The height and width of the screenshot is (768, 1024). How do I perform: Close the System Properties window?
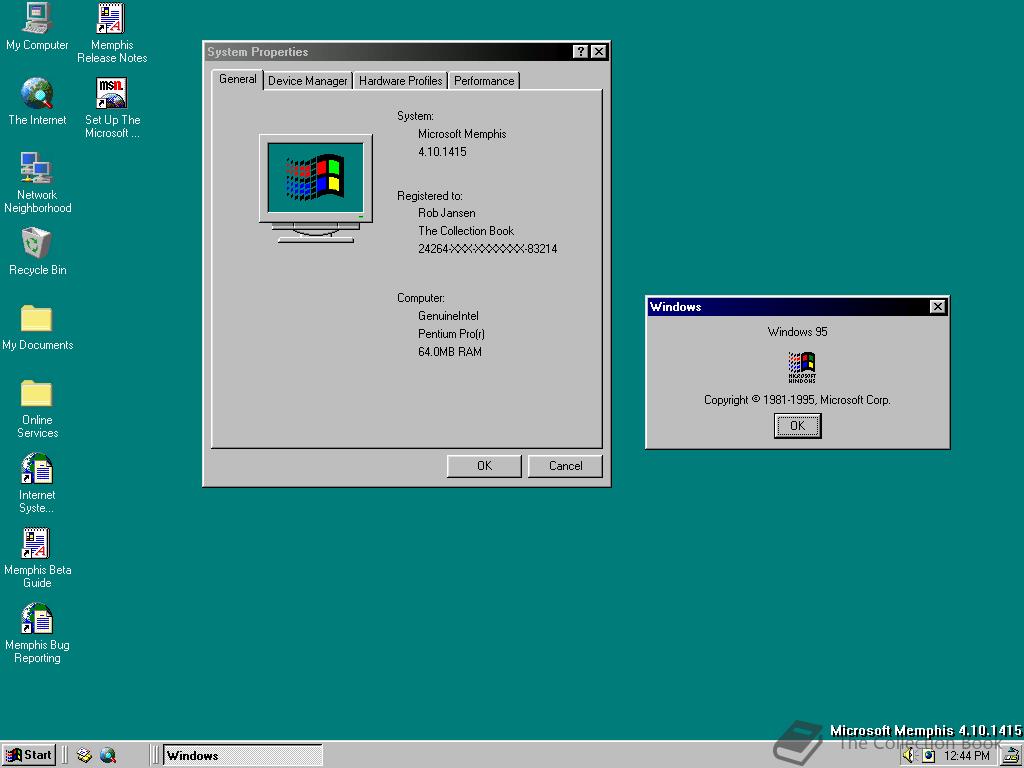point(598,52)
